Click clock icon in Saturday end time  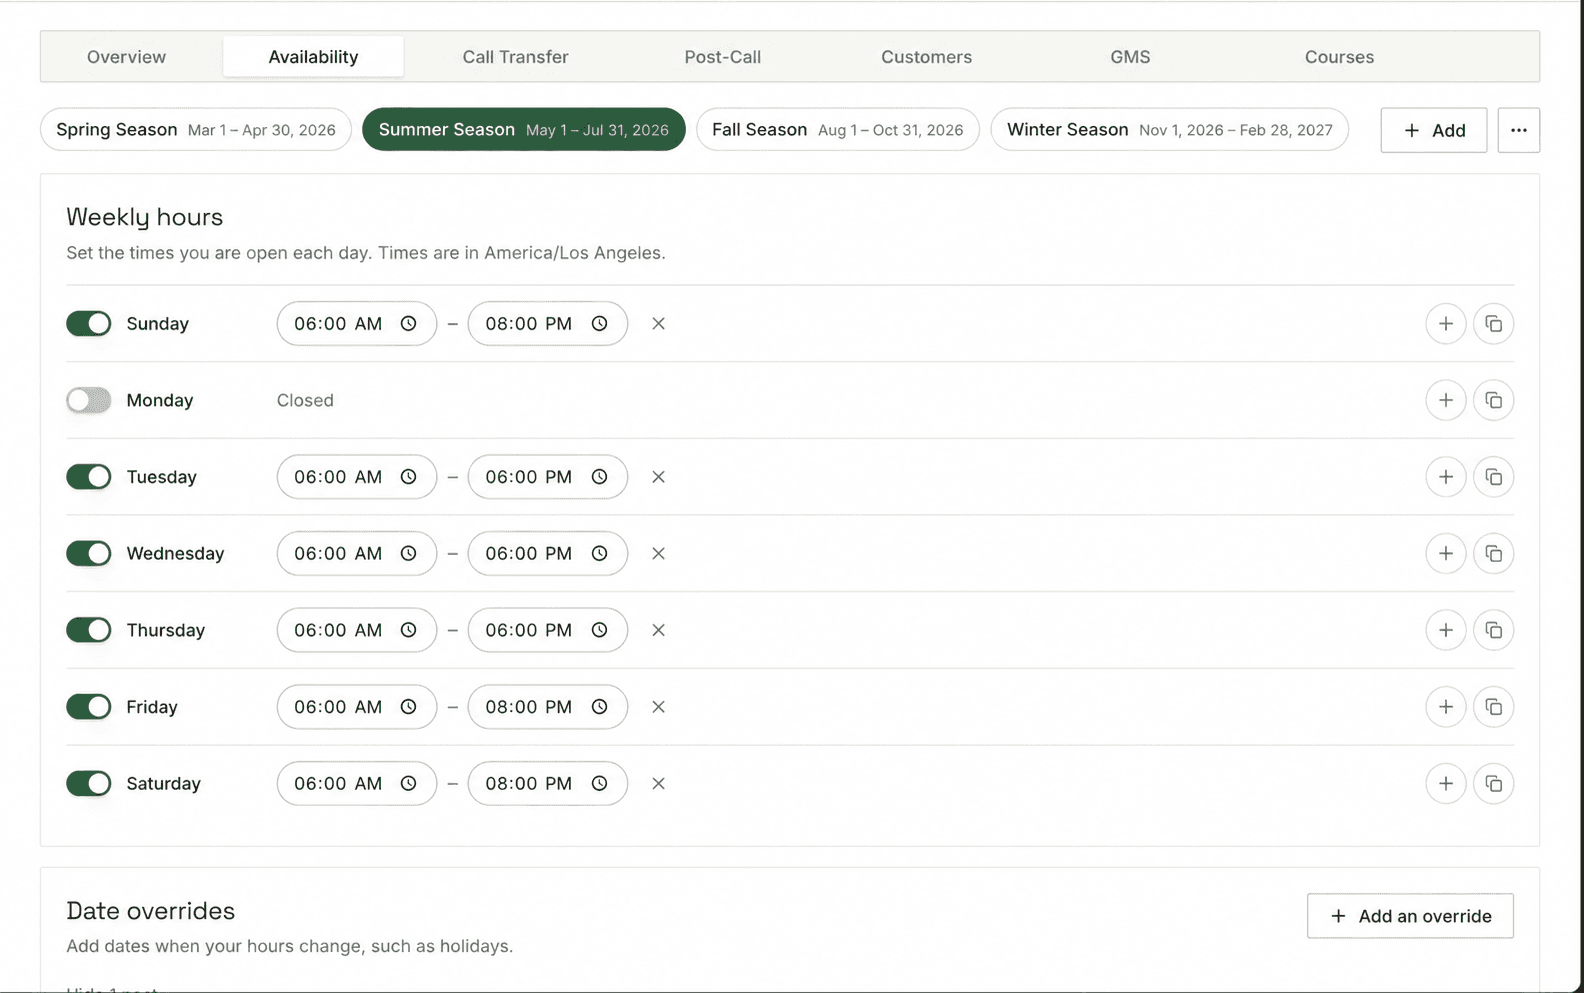click(x=599, y=784)
